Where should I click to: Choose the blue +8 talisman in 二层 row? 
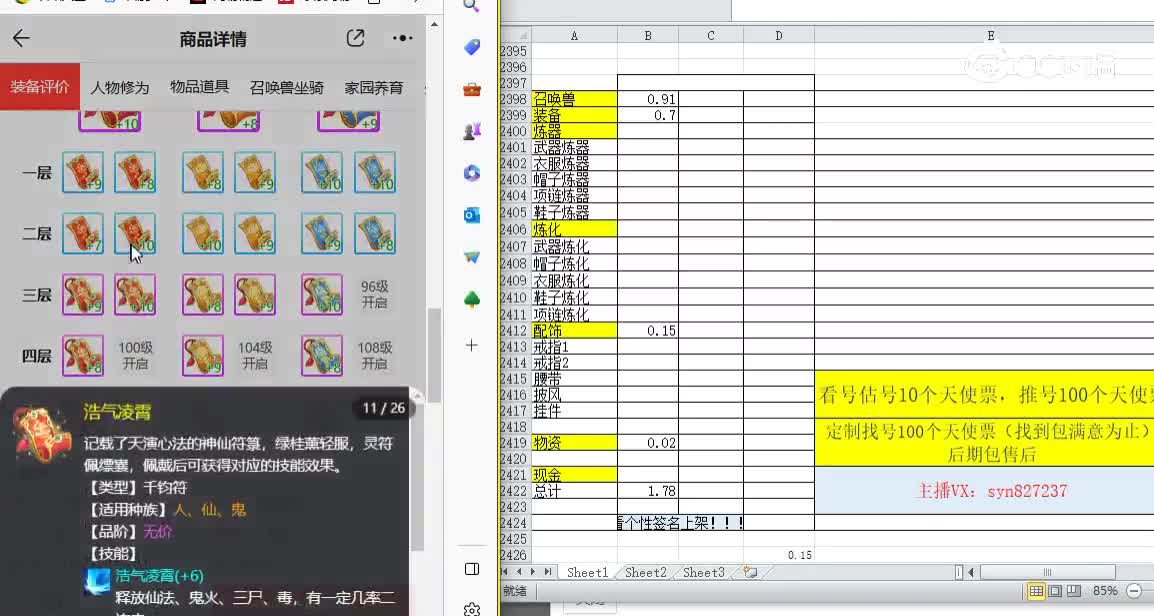(375, 233)
